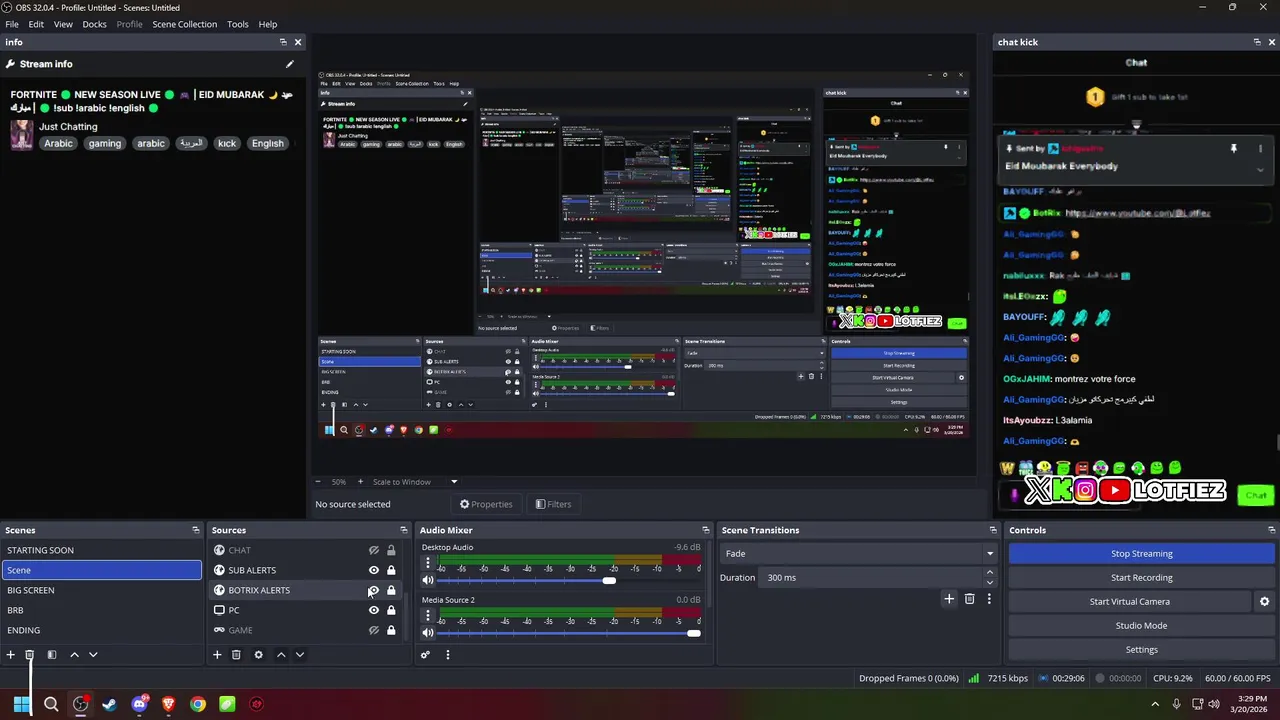Increase transition duration with up arrow
Viewport: 1280px width, 720px height.
coord(990,573)
